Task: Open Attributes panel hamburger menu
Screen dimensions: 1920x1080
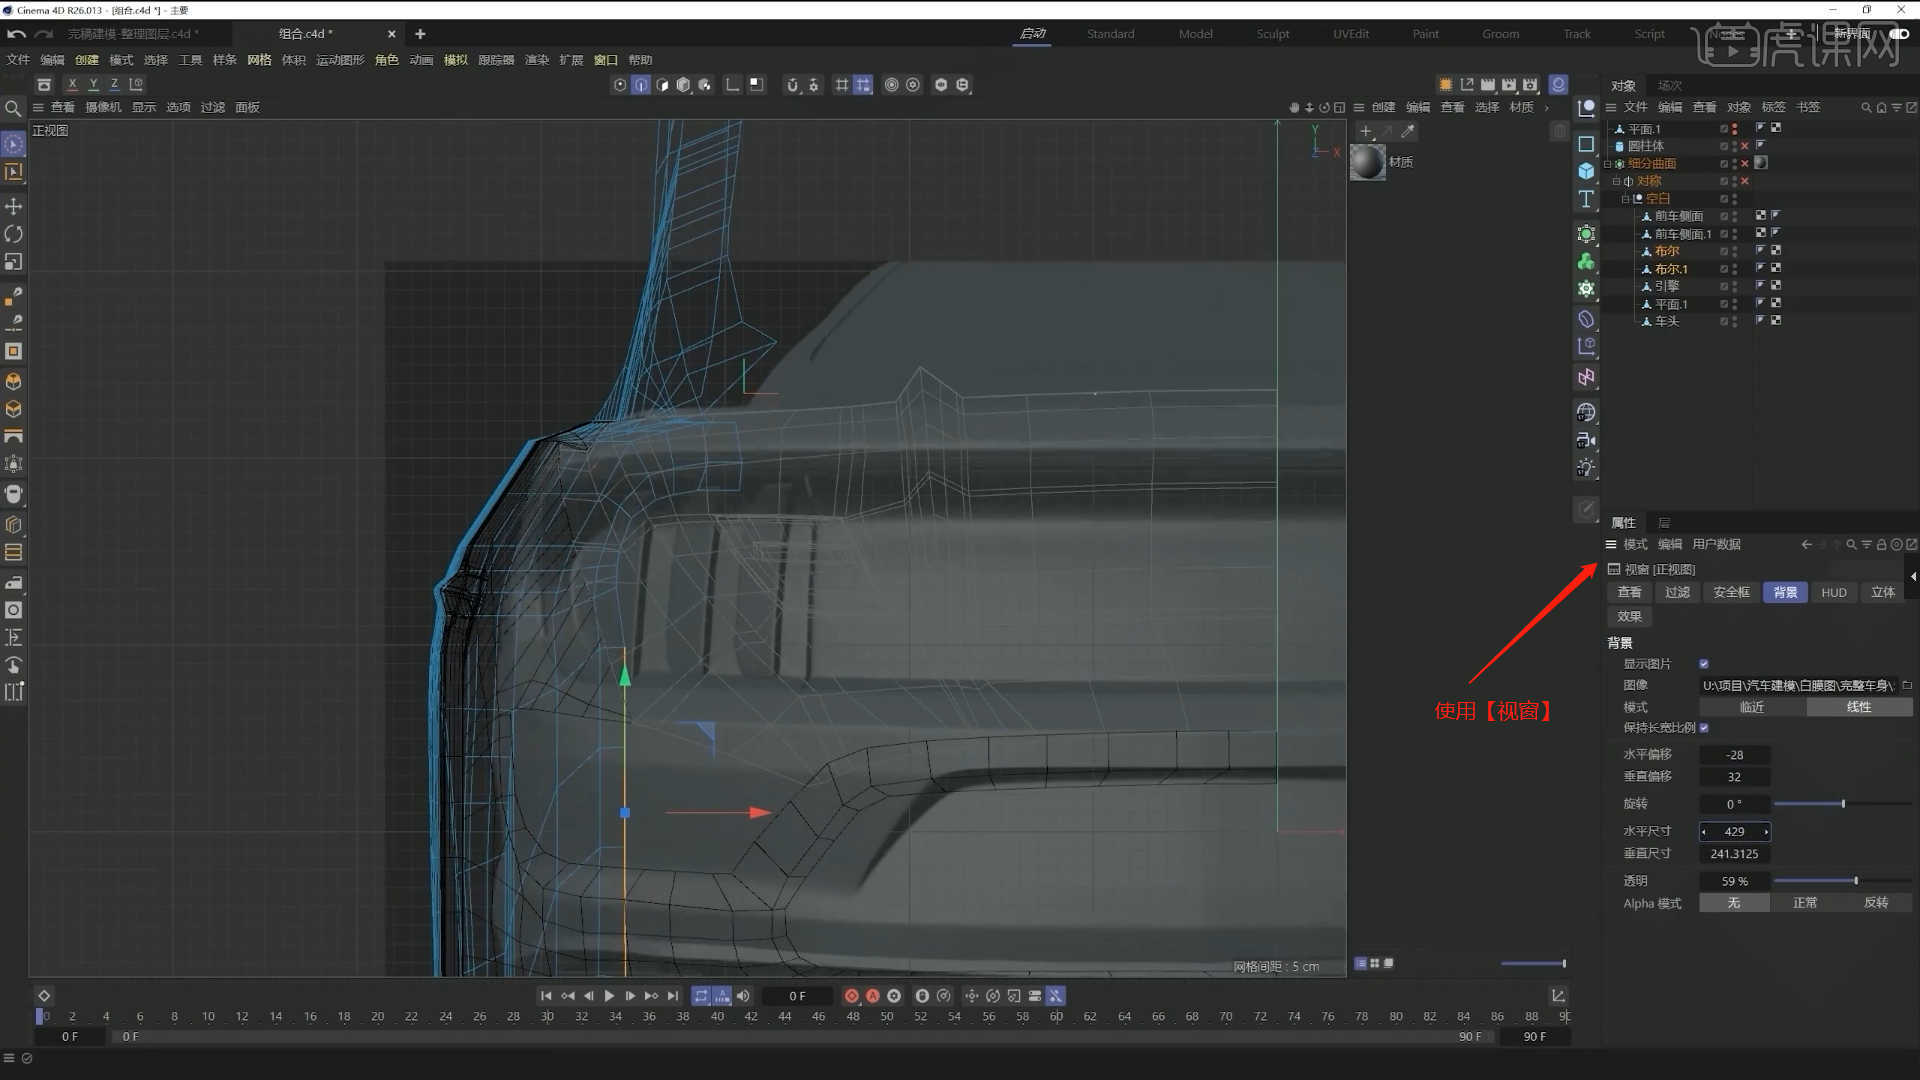Action: click(1611, 545)
